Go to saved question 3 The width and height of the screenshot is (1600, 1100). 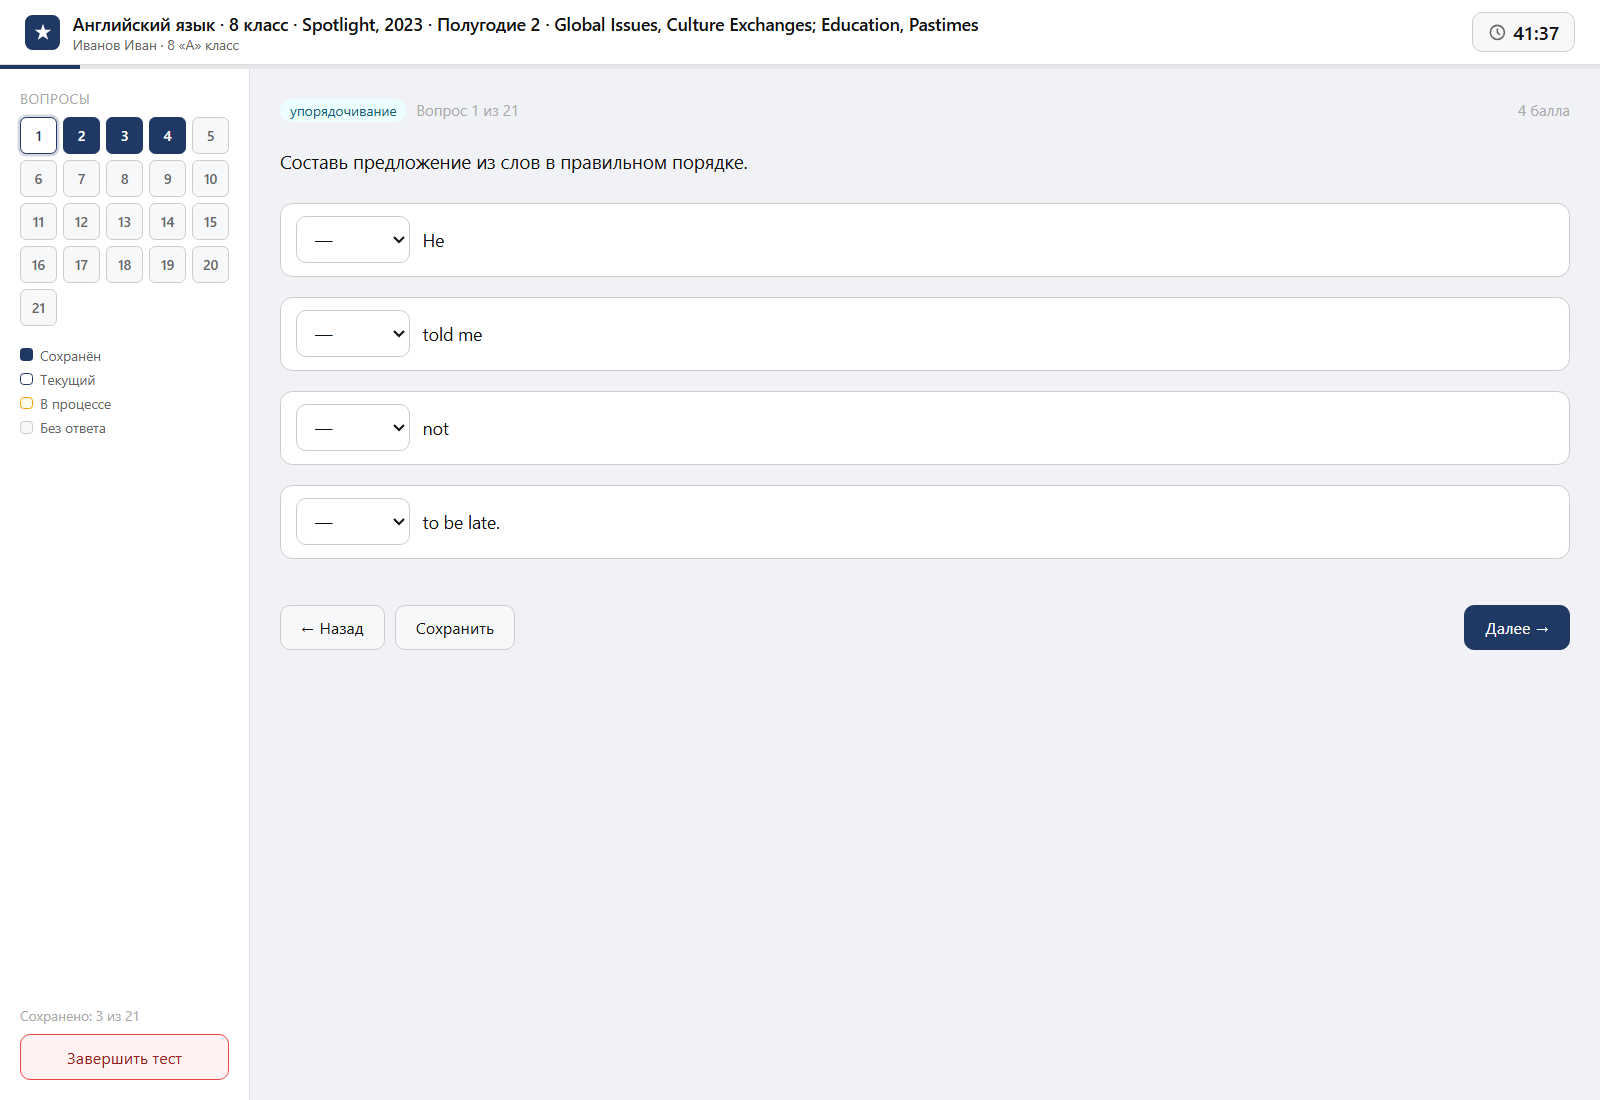coord(124,136)
